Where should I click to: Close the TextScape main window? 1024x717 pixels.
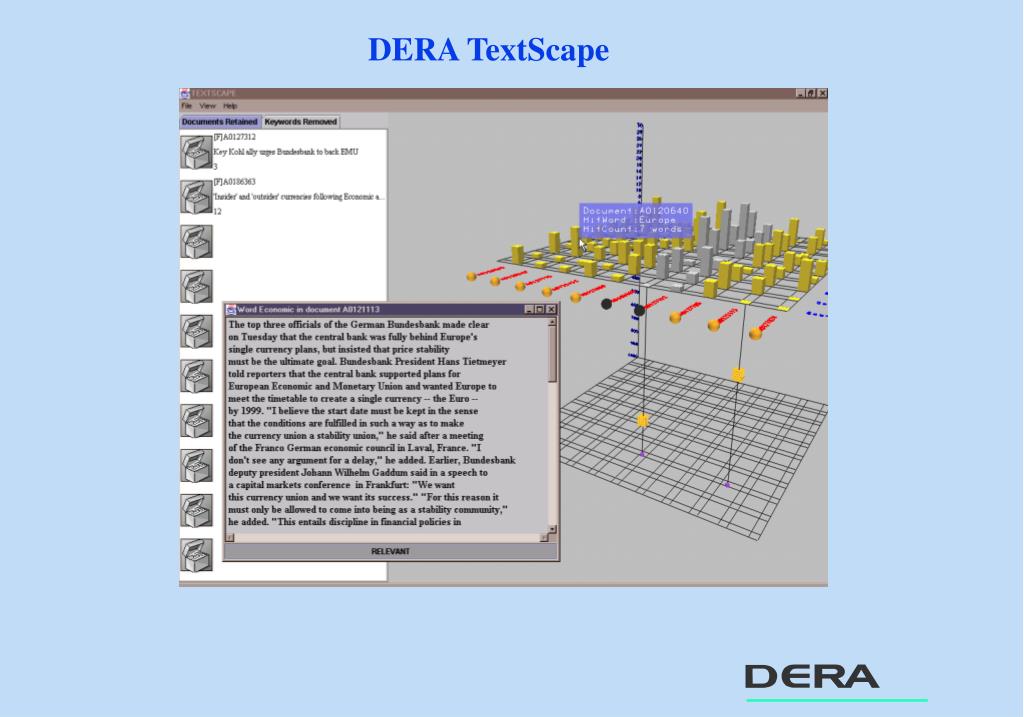click(822, 93)
